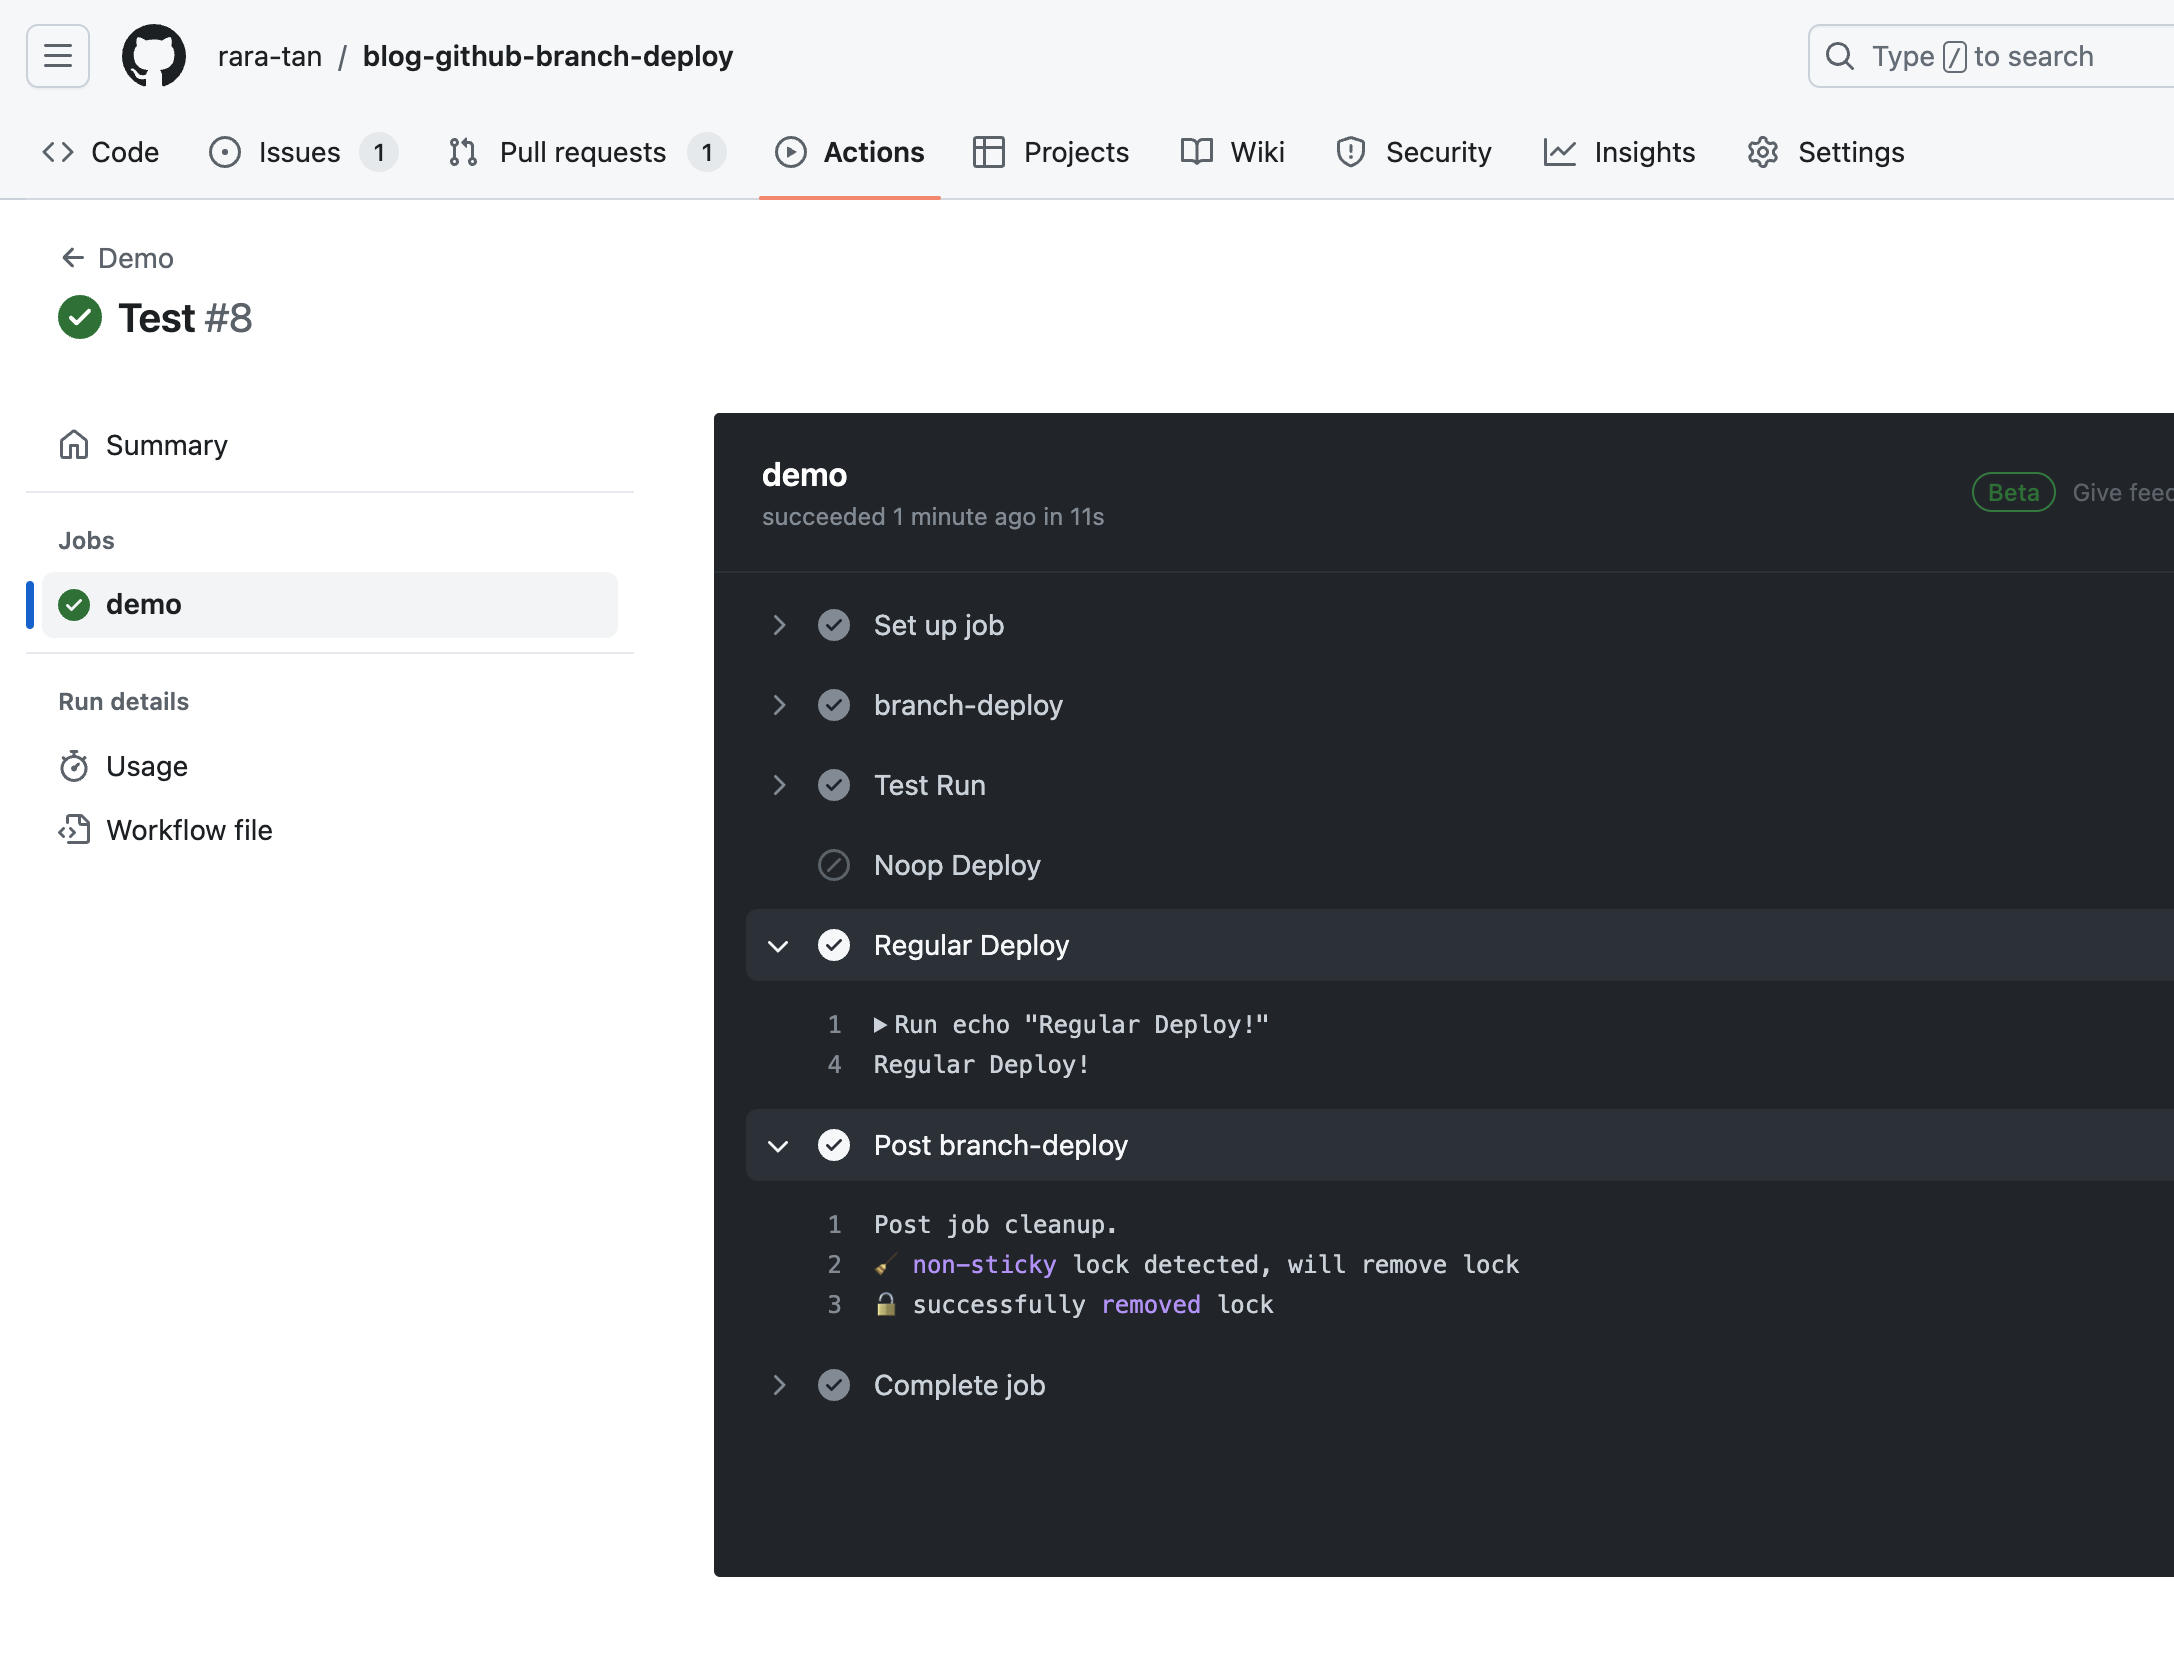Click the Code brackets icon
The width and height of the screenshot is (2174, 1662).
click(x=58, y=152)
